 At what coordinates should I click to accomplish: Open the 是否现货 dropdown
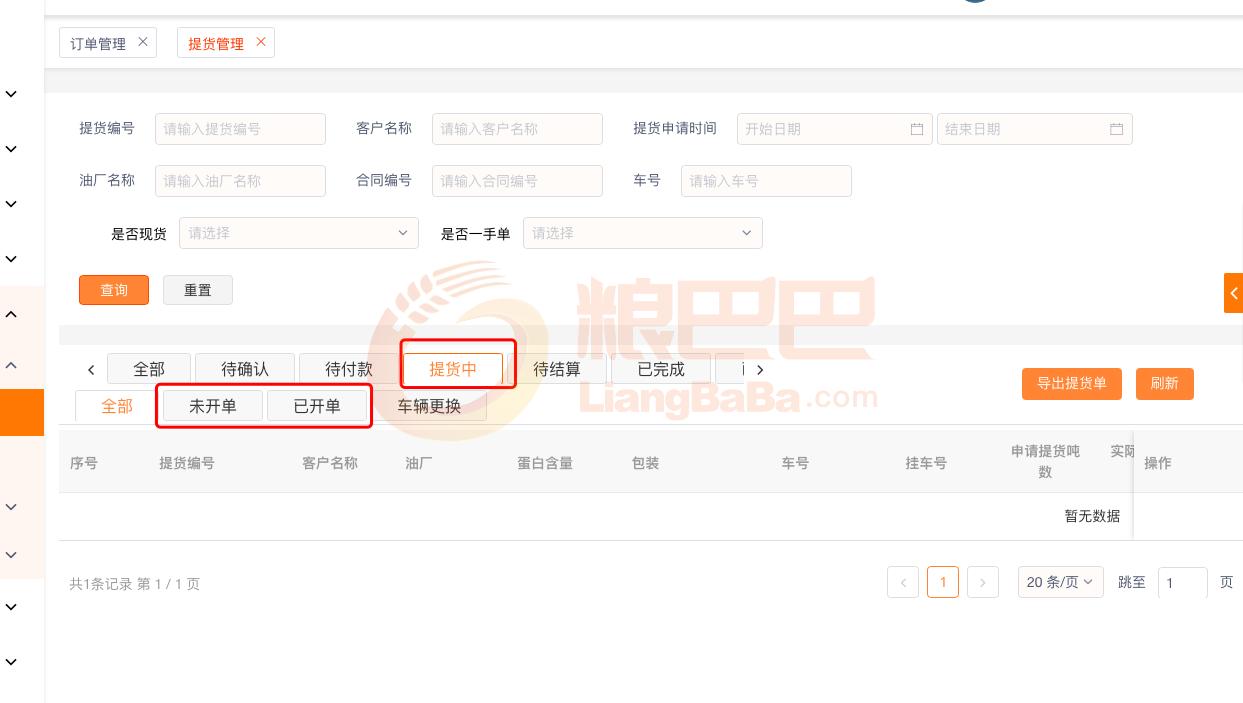pos(298,233)
